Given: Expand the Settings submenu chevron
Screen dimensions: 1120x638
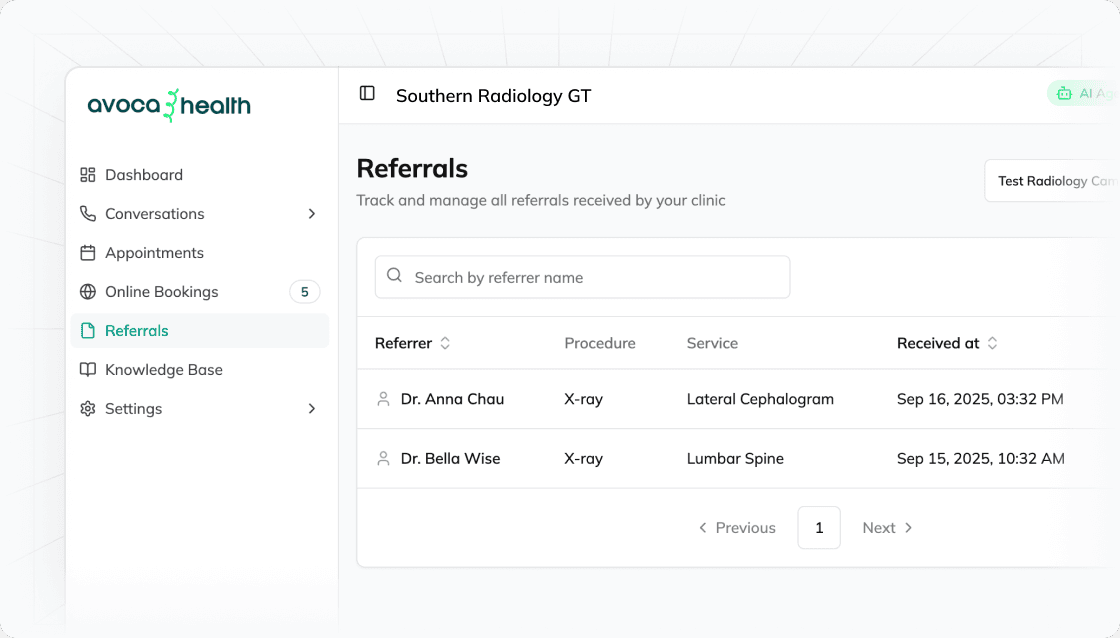Looking at the screenshot, I should click(310, 408).
